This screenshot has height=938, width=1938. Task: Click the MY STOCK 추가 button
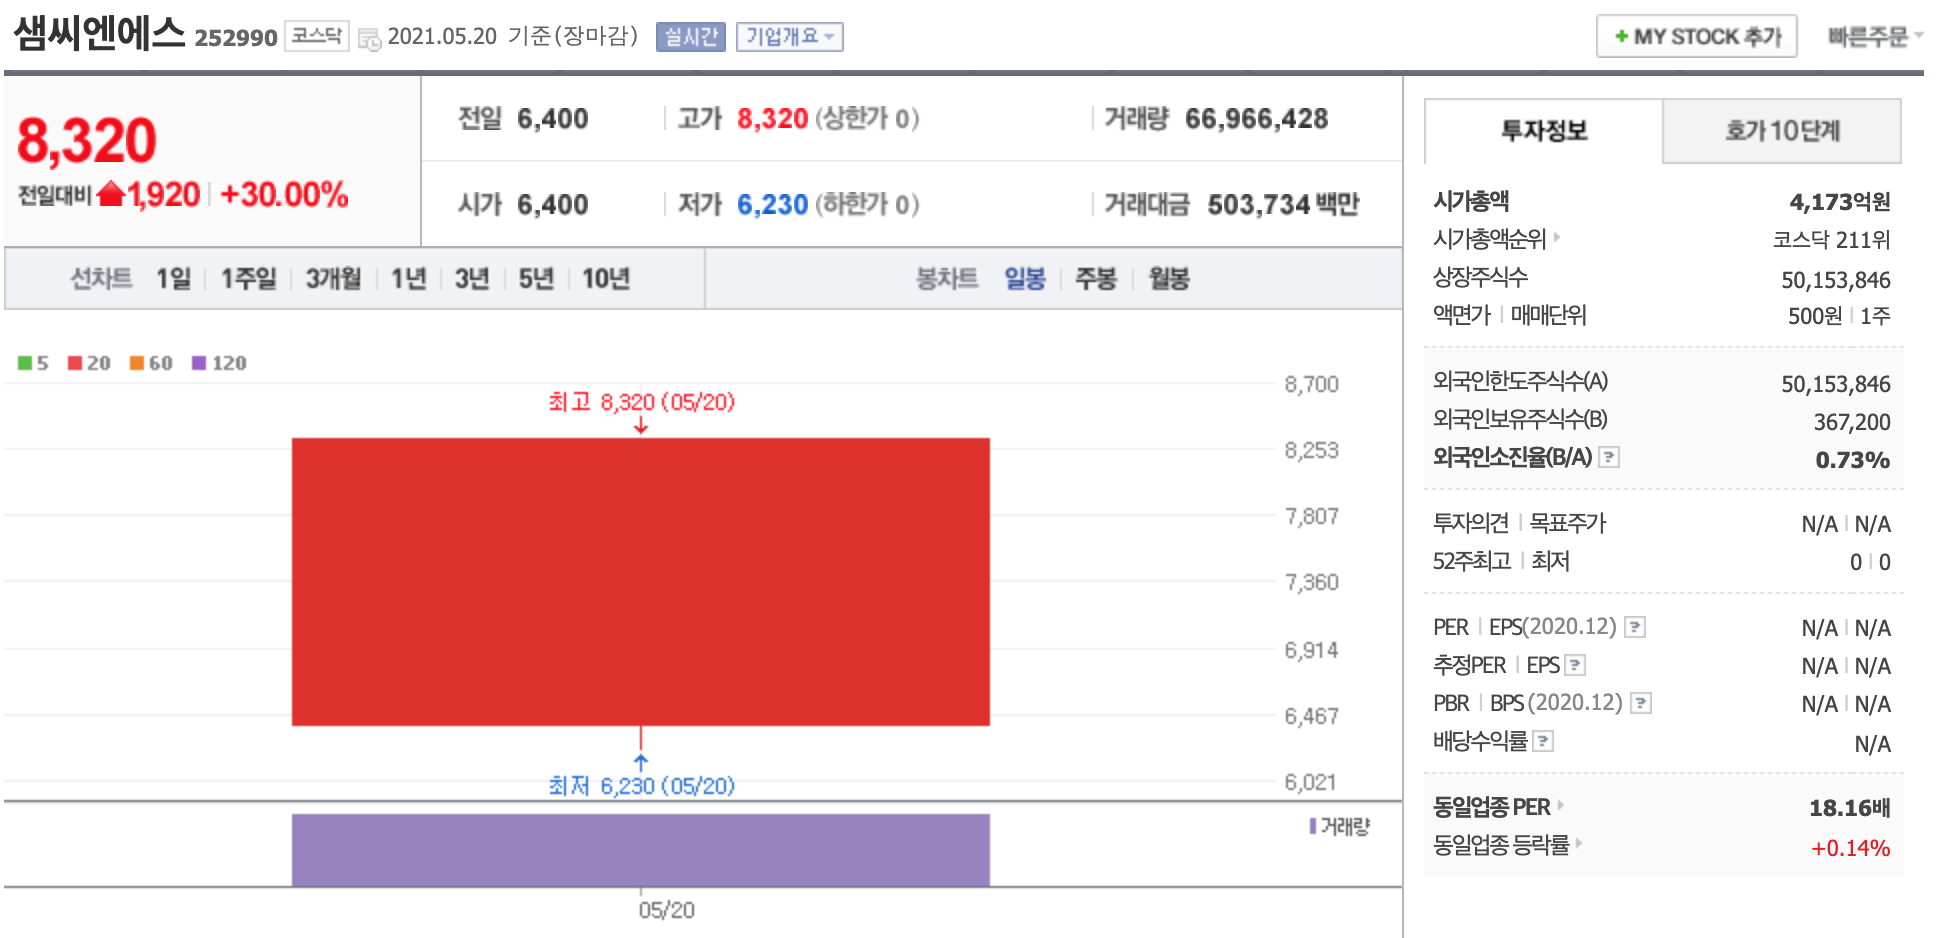tap(1697, 37)
